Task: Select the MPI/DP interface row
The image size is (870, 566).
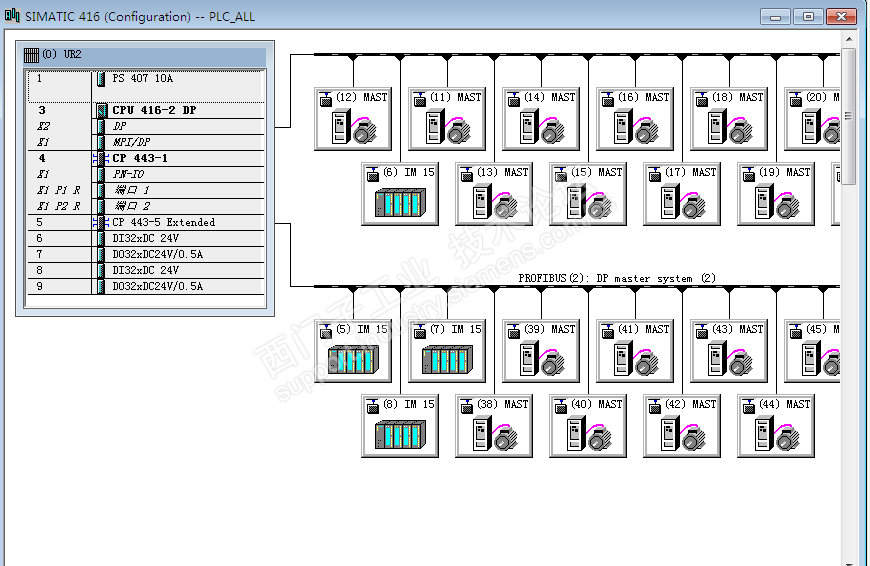Action: click(x=145, y=142)
